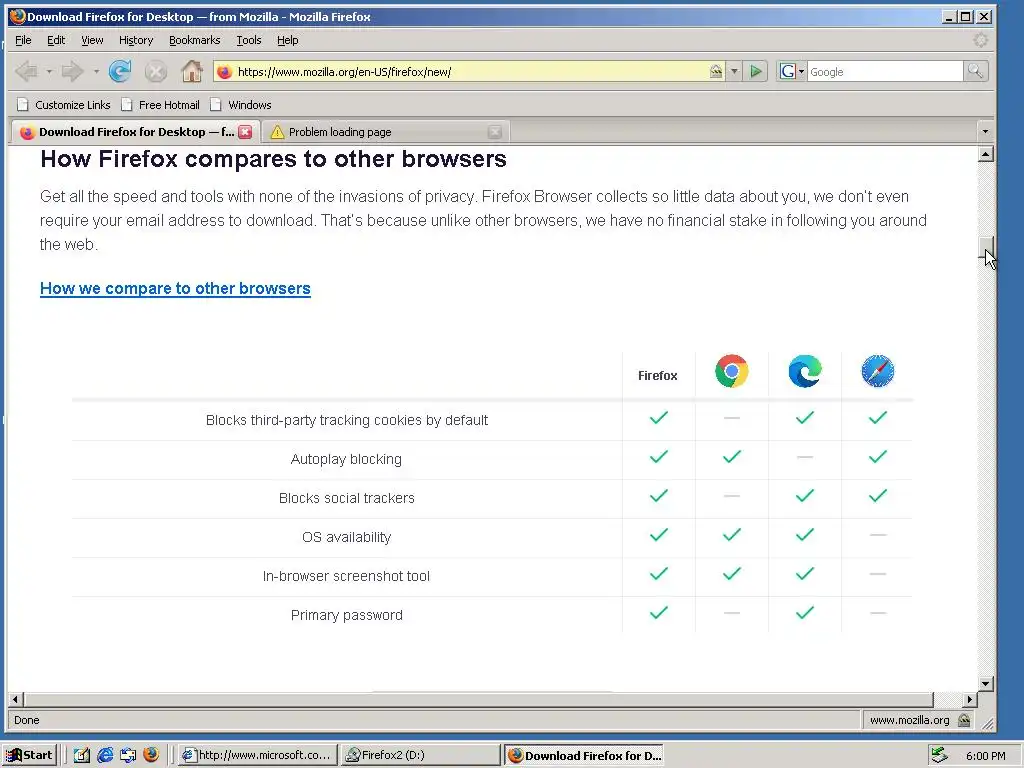
Task: Open the Edit menu
Action: pyautogui.click(x=56, y=40)
